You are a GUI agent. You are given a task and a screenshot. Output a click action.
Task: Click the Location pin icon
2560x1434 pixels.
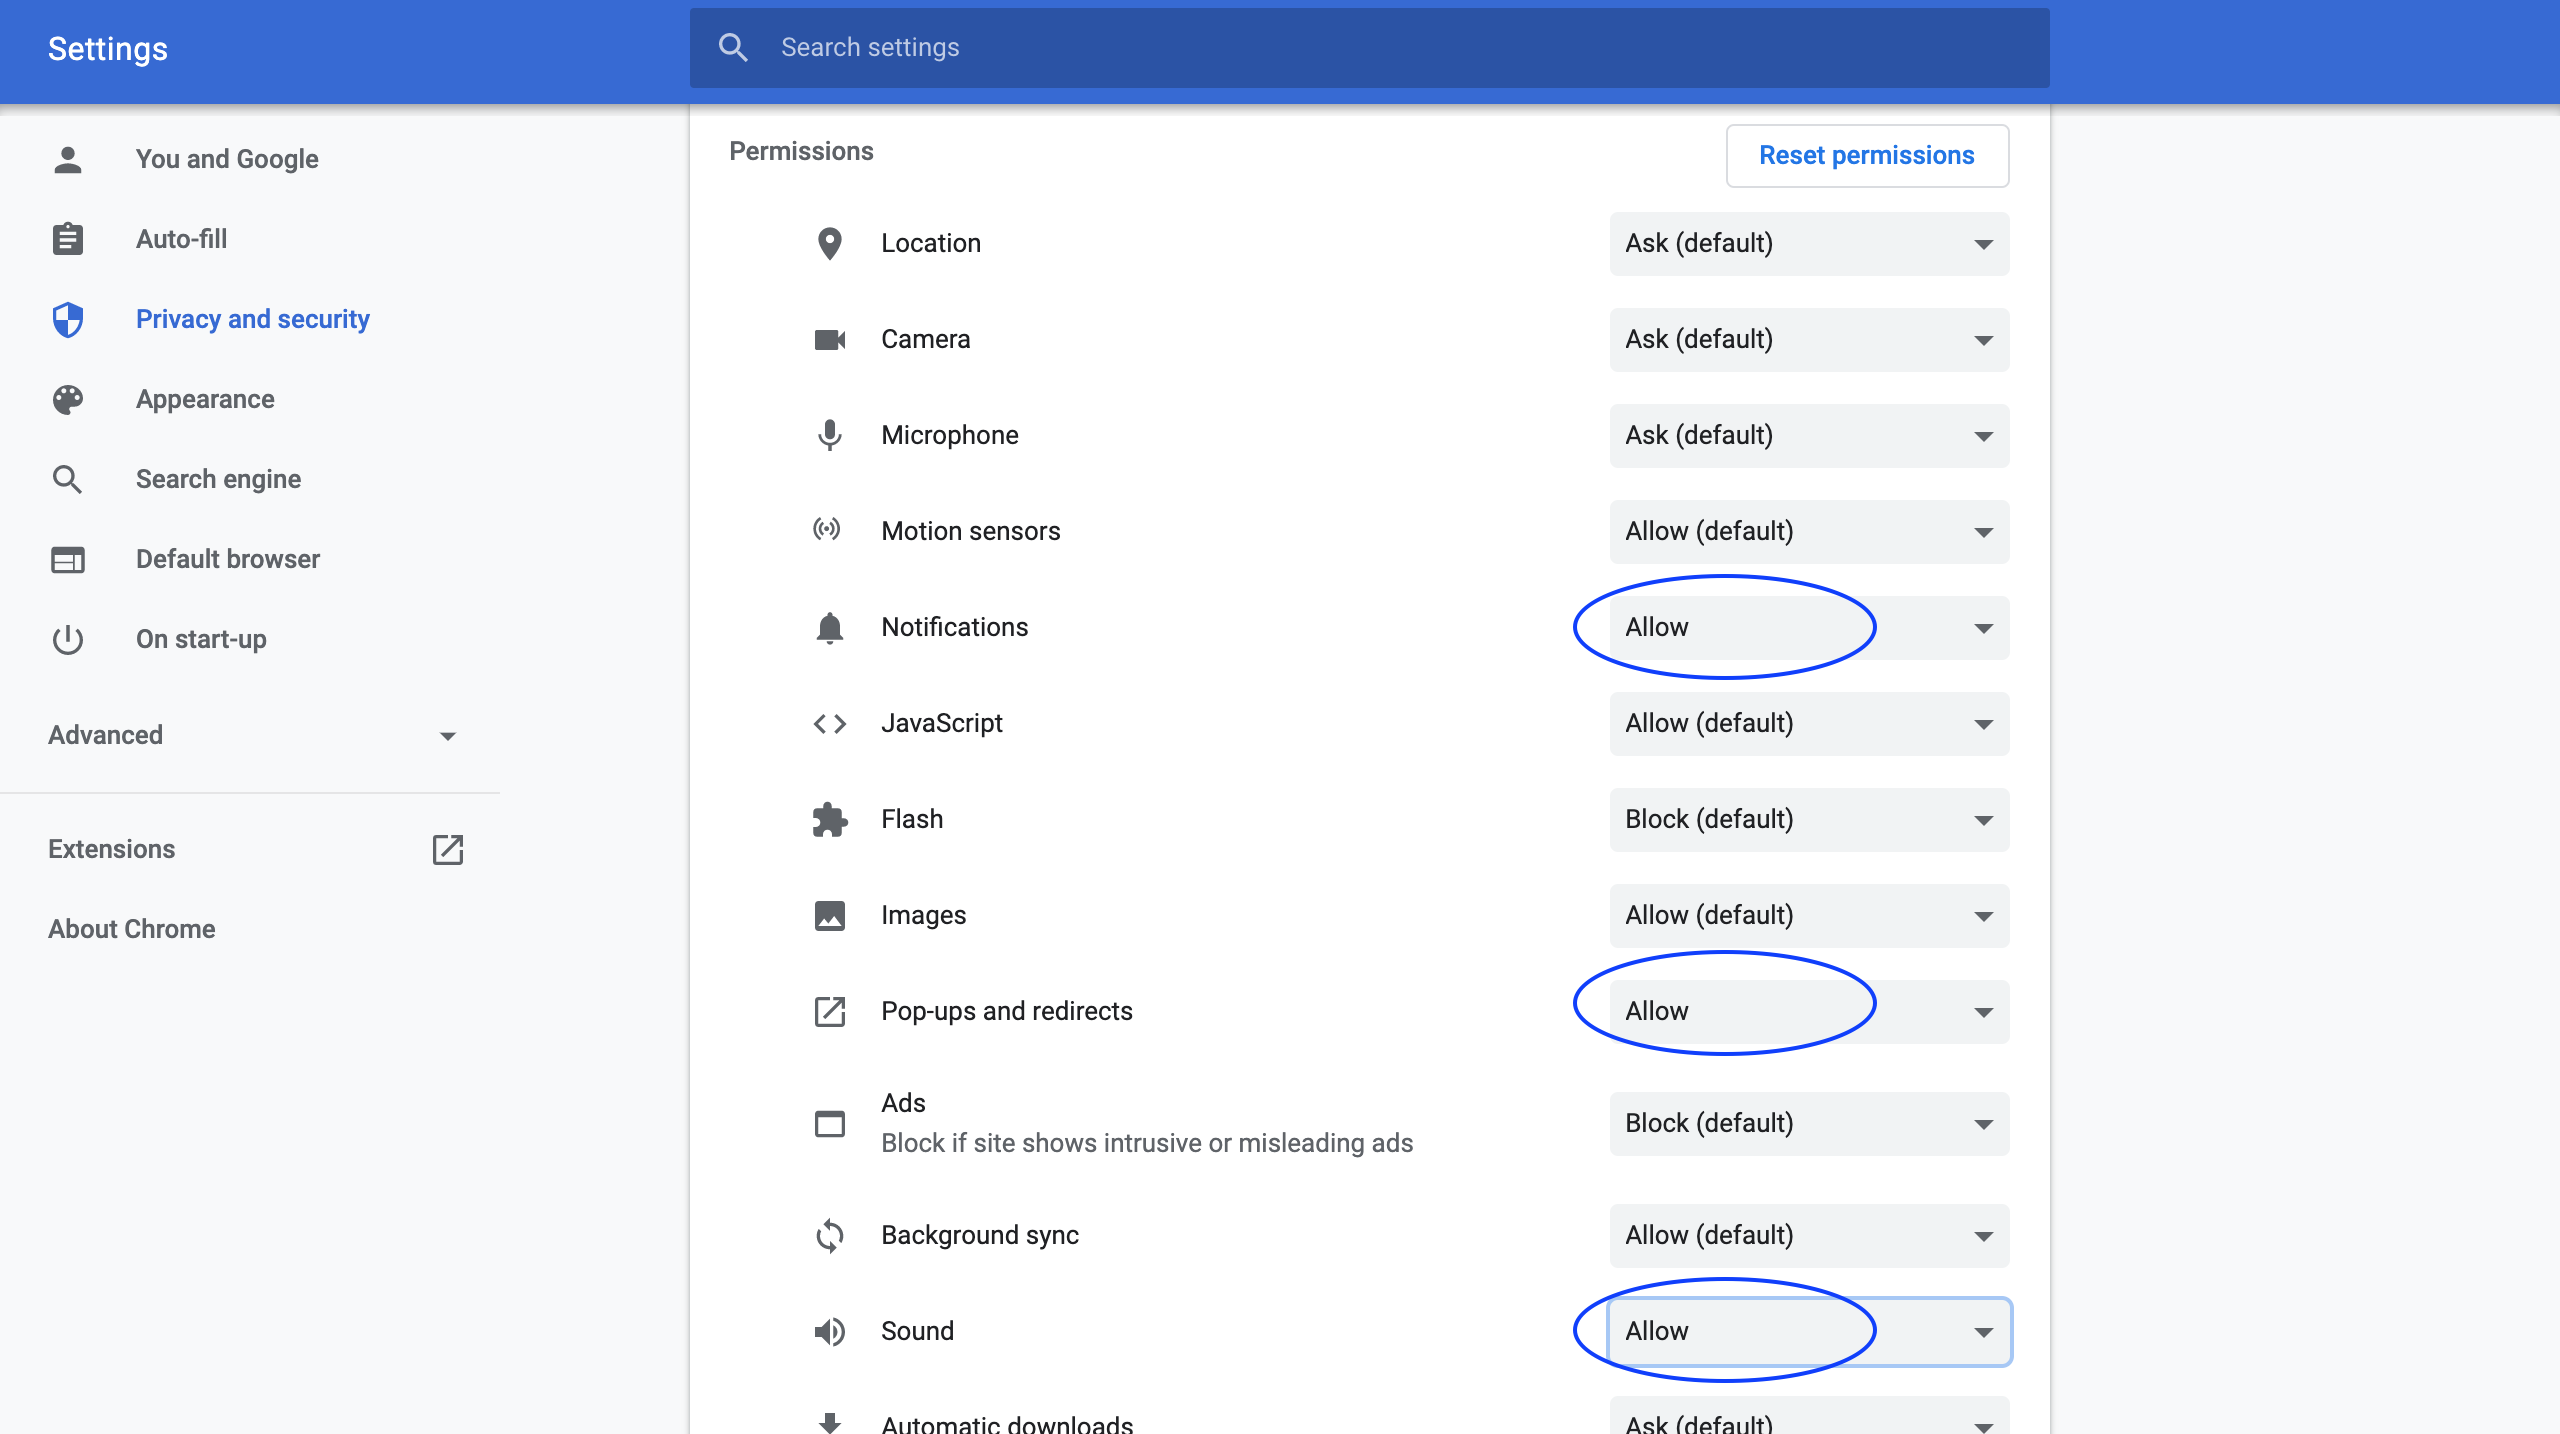pos(829,243)
